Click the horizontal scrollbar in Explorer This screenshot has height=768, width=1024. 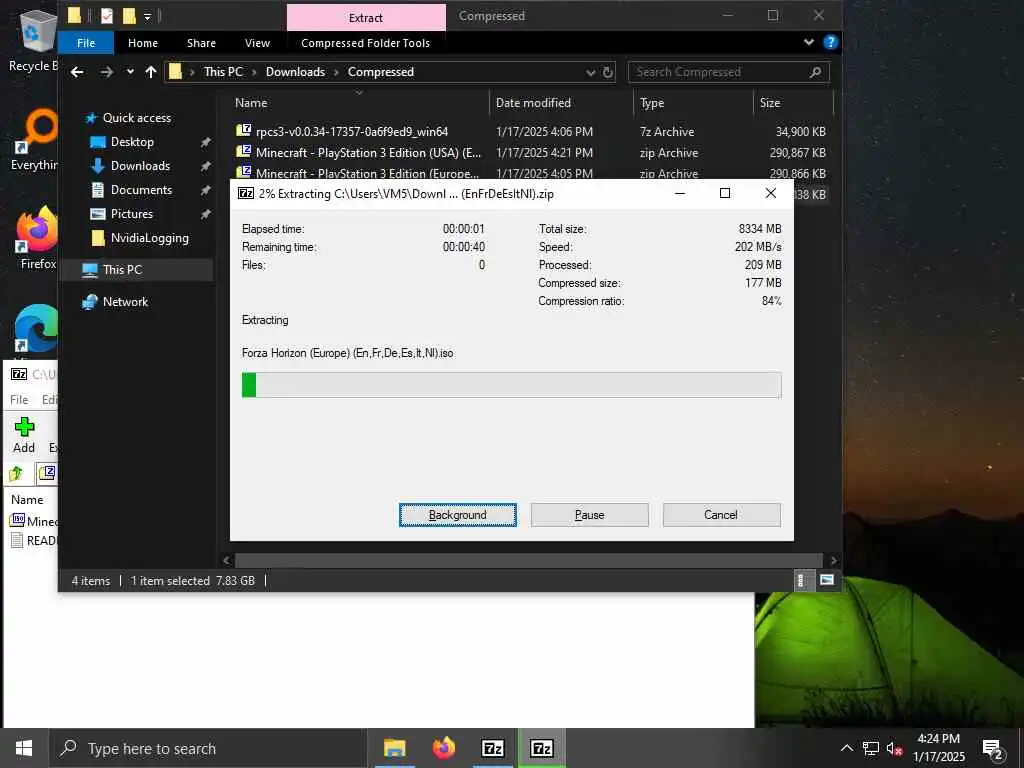528,560
